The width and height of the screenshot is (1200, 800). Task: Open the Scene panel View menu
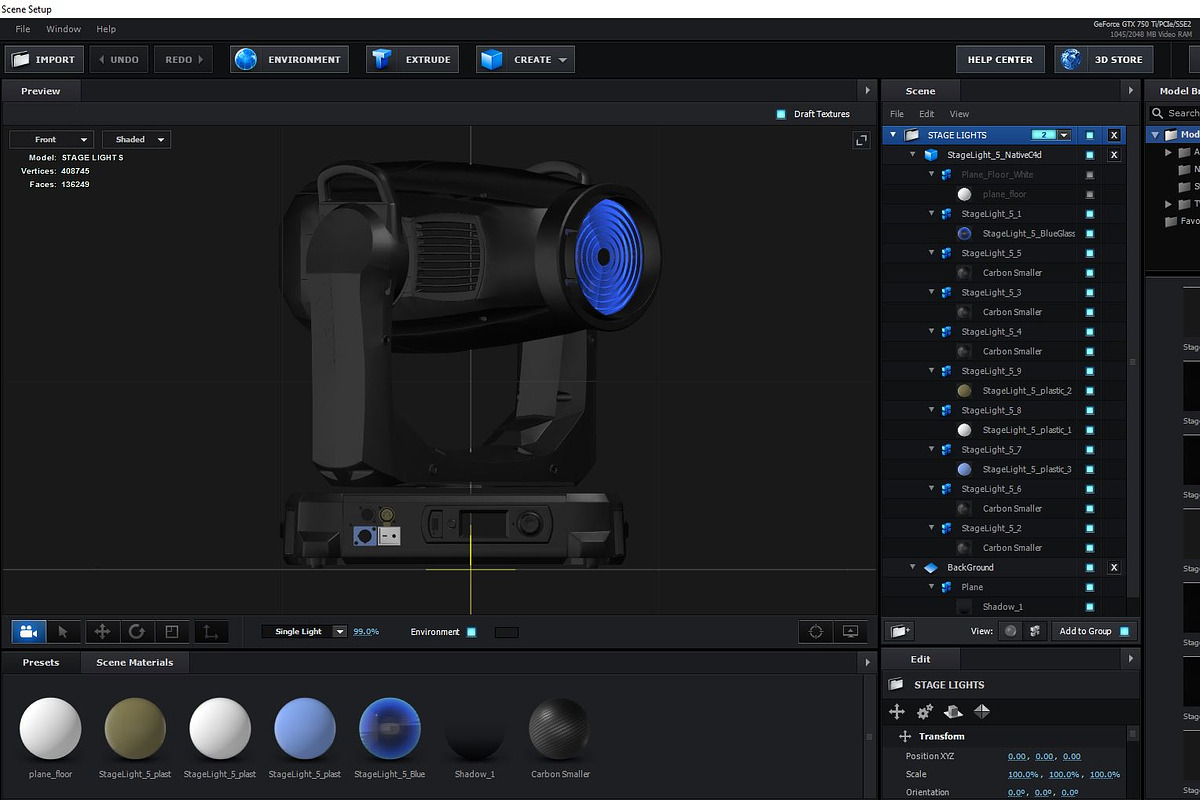point(959,114)
